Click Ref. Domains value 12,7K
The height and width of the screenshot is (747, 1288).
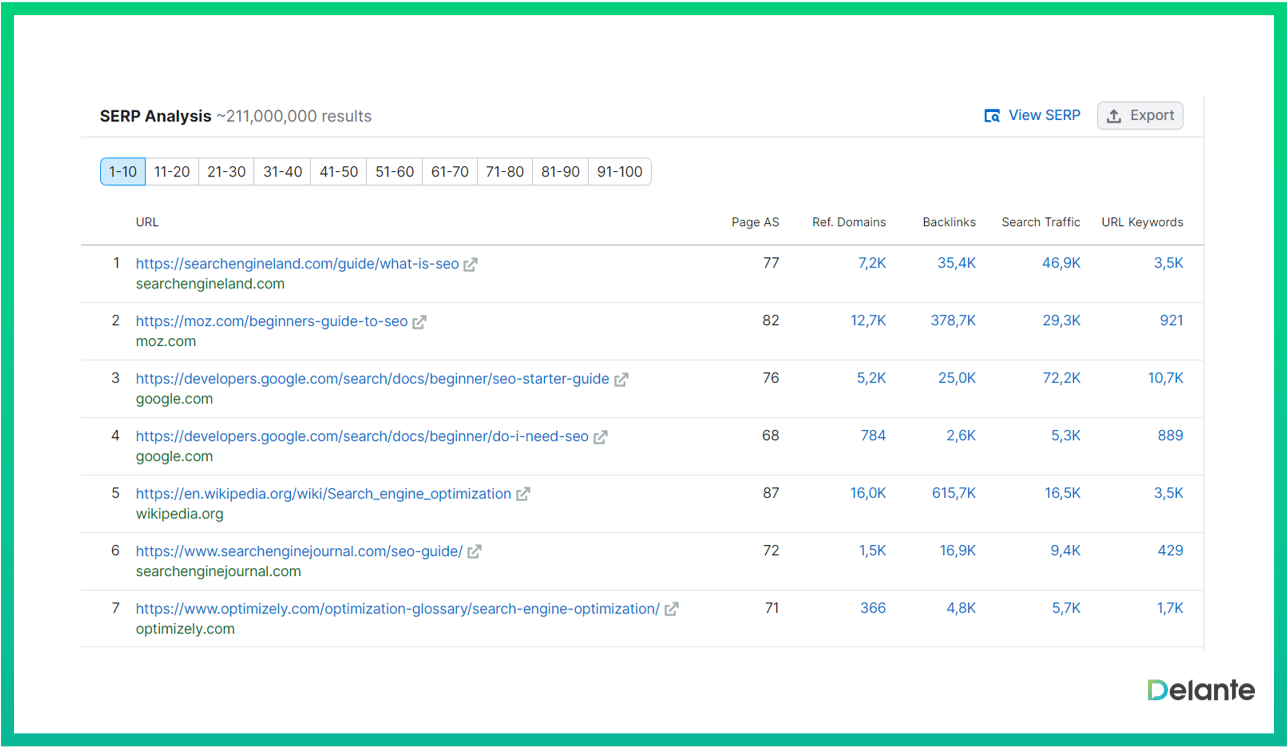(x=868, y=321)
